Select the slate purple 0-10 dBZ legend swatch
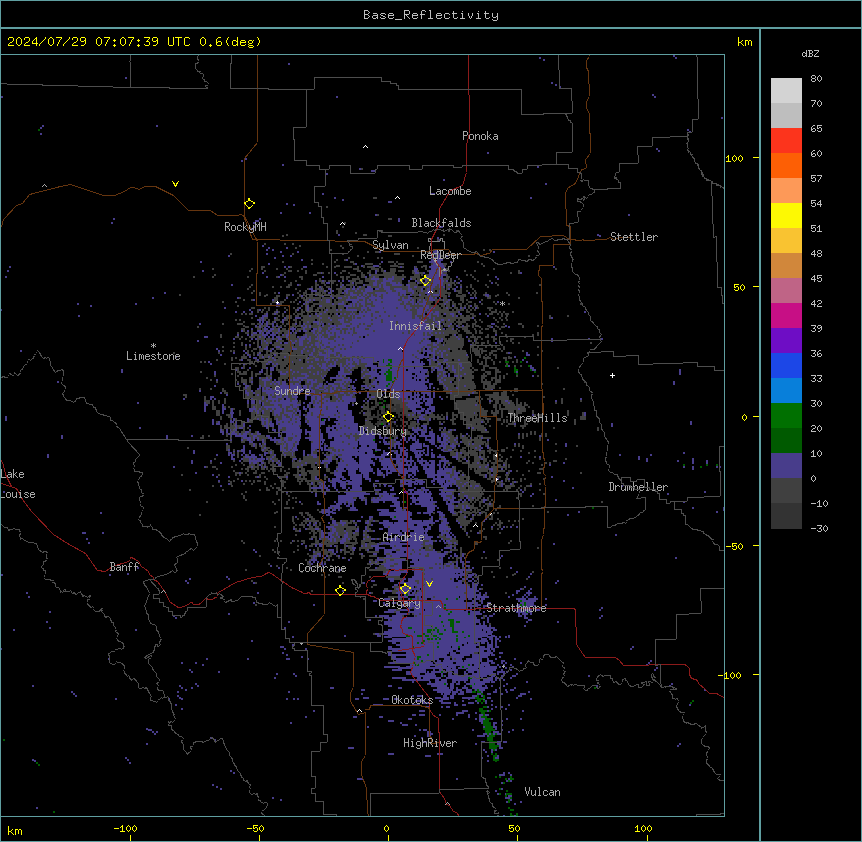862x842 pixels. pos(786,466)
